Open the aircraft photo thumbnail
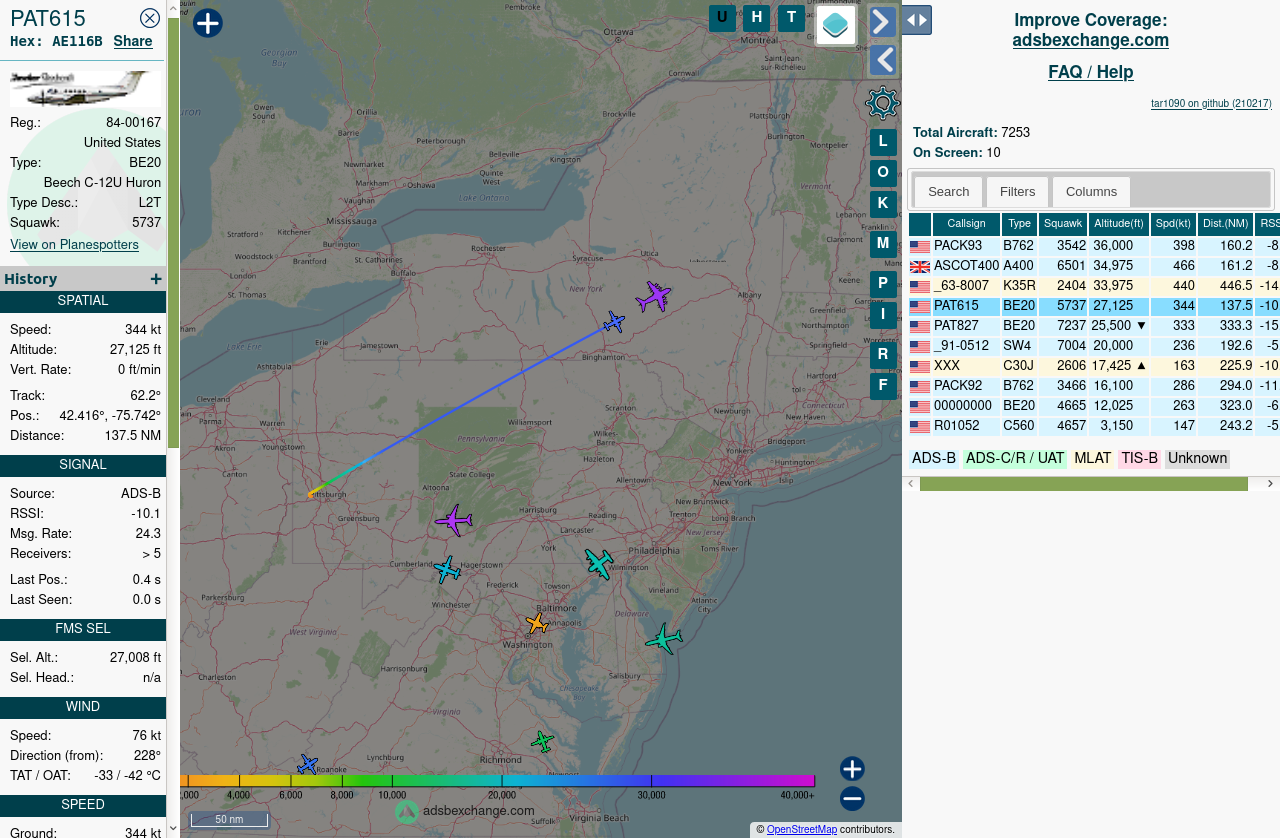Screen dimensions: 1280x838 (x=85, y=89)
